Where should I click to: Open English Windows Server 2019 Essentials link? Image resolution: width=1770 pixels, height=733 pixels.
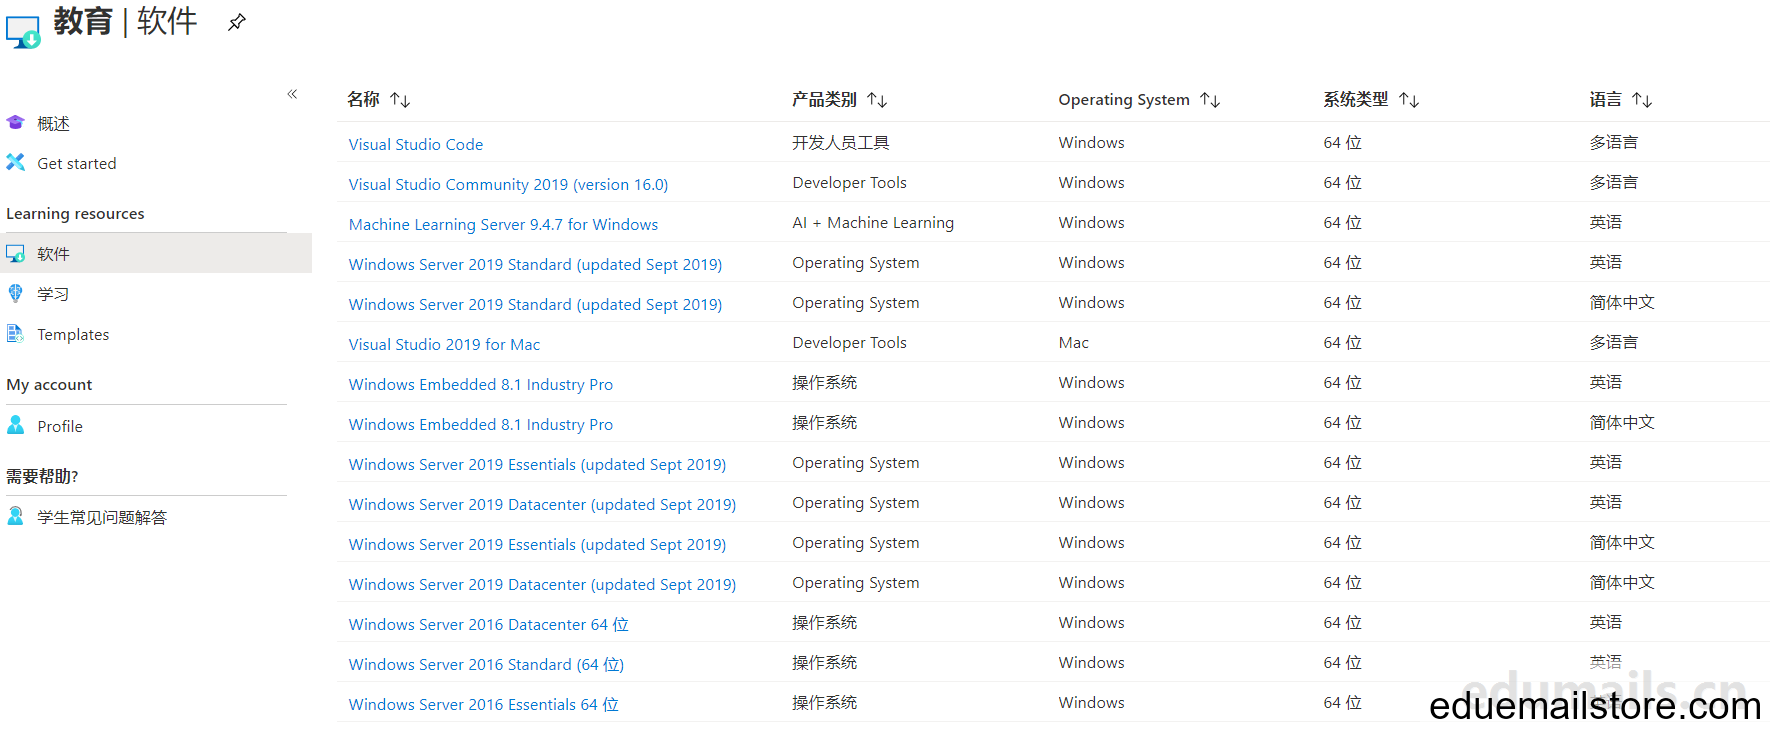(537, 464)
